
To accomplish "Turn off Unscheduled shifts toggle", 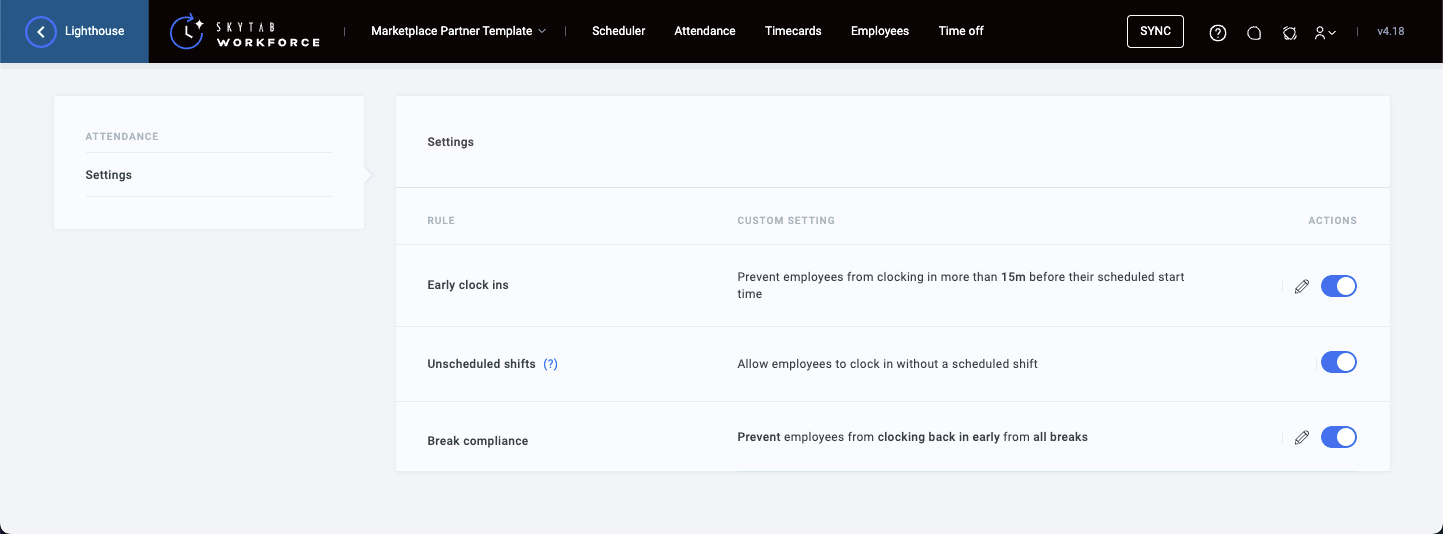I will (x=1338, y=362).
